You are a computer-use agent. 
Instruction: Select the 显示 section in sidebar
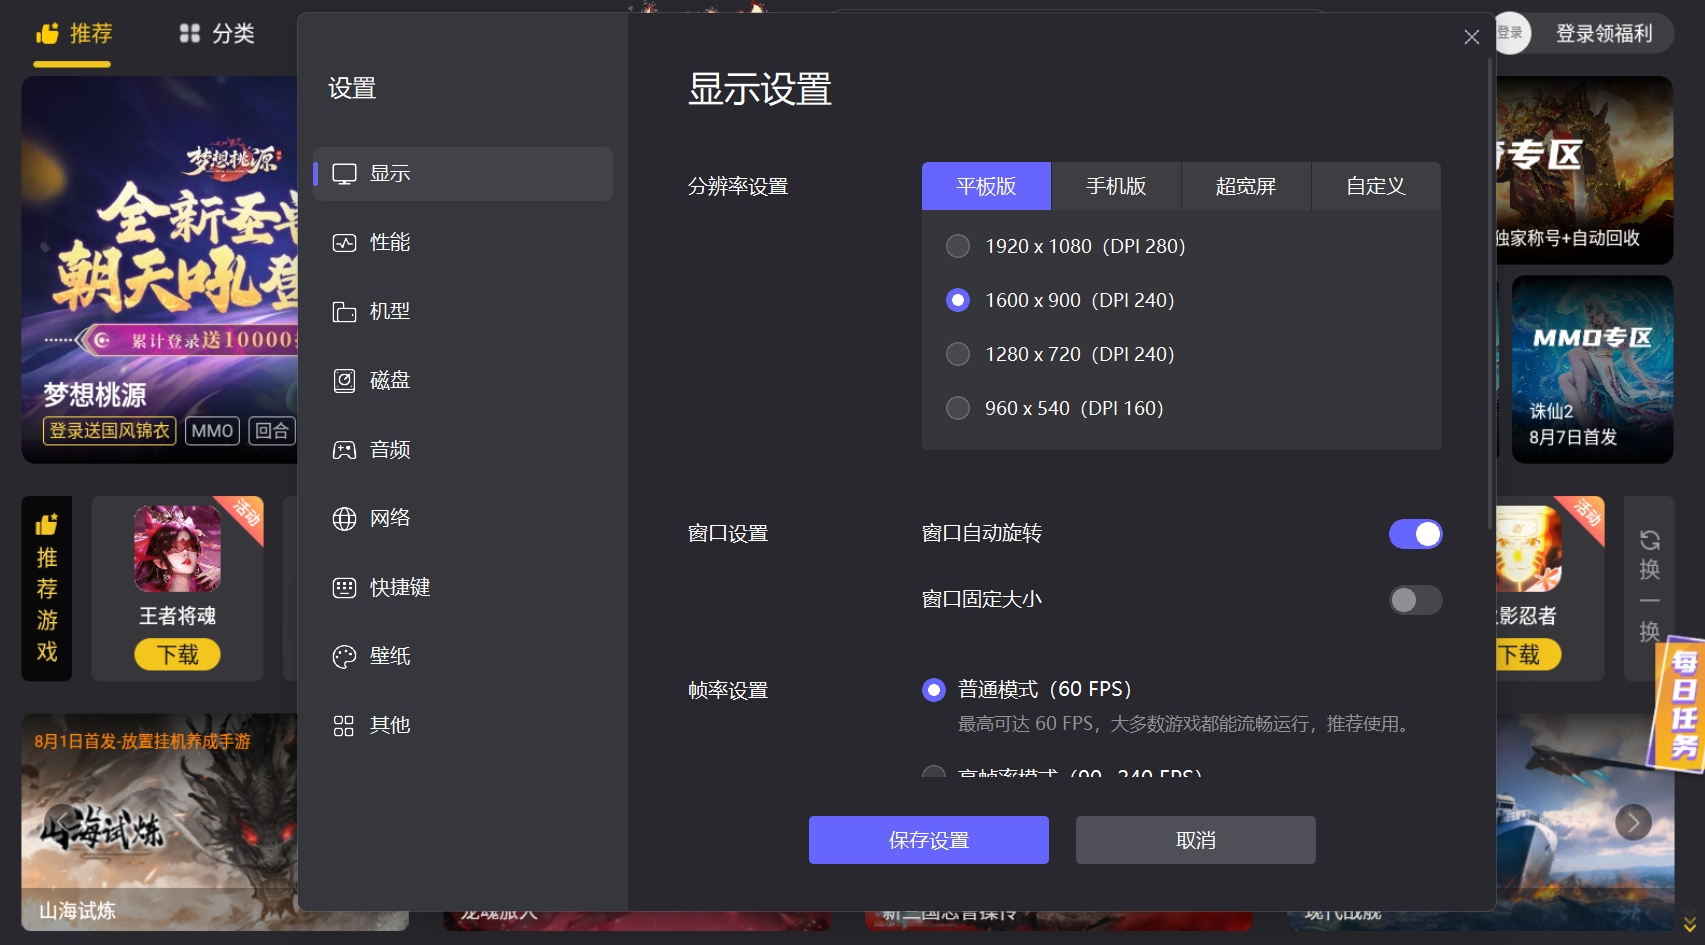(390, 173)
